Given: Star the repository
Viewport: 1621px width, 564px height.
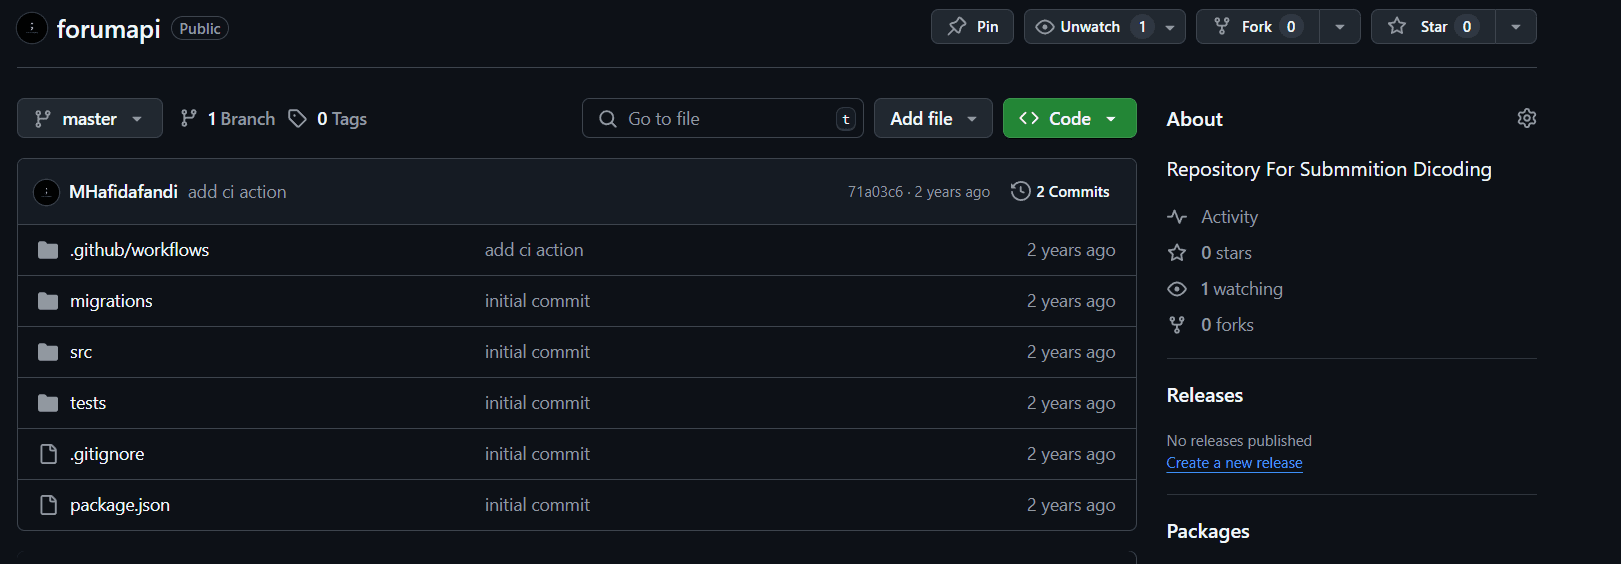Looking at the screenshot, I should 1433,27.
